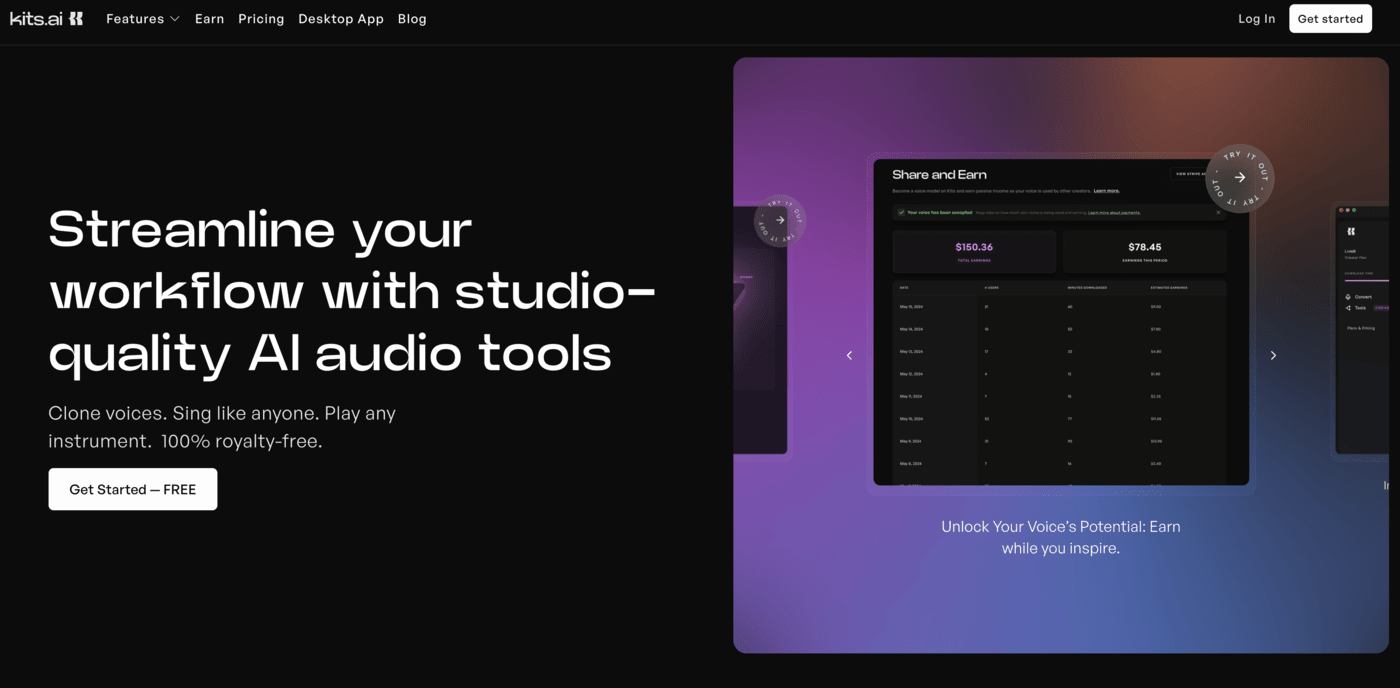Visit the Blog from the top navigation

tap(412, 18)
